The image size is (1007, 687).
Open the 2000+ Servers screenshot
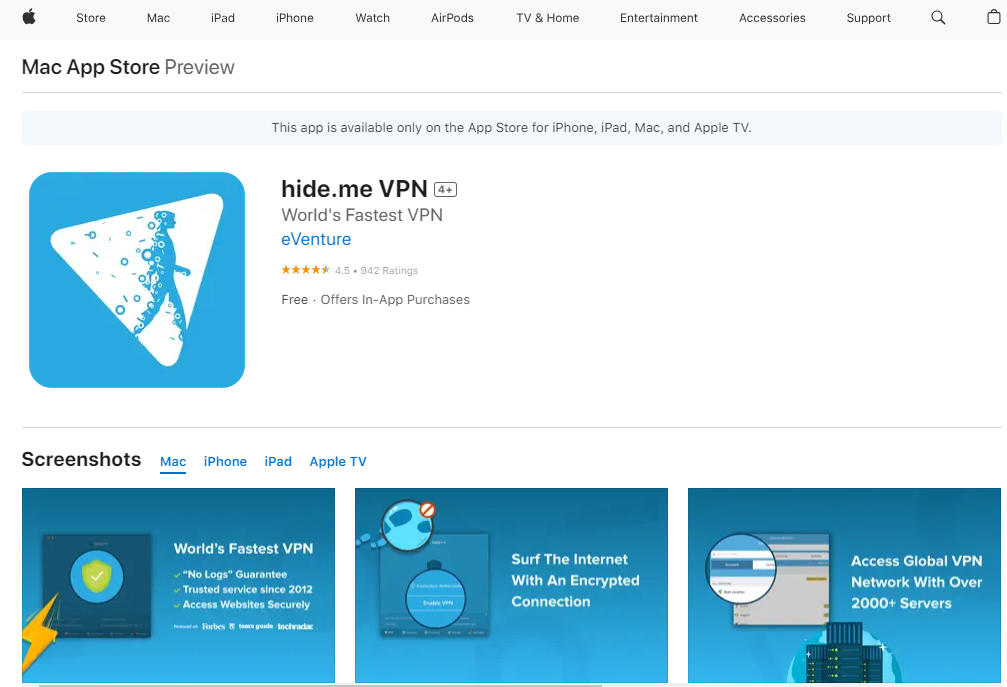pos(845,585)
